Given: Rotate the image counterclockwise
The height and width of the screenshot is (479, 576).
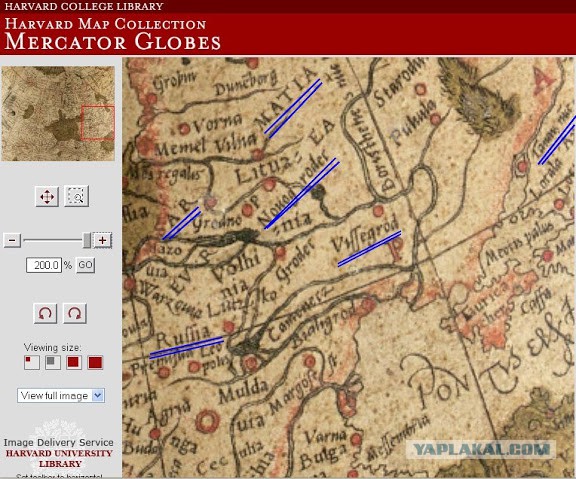Looking at the screenshot, I should tap(45, 313).
